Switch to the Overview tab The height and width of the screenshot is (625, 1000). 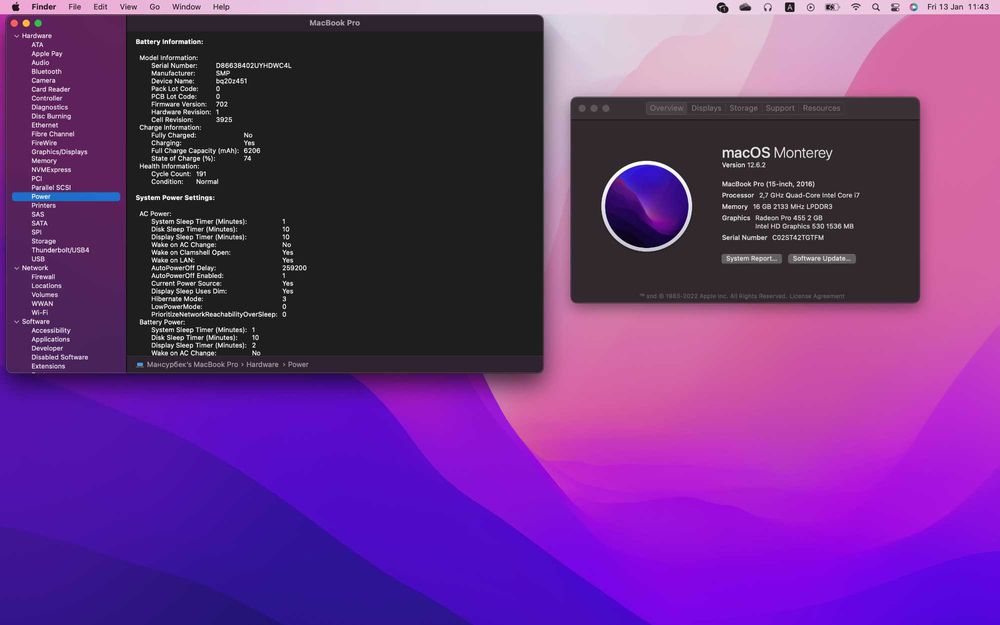(666, 108)
